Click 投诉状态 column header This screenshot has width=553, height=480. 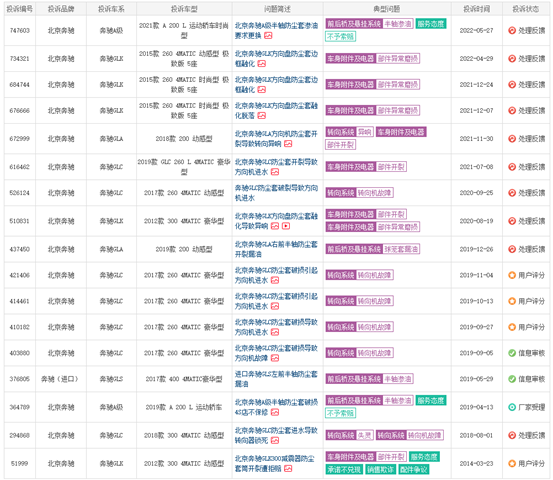click(x=525, y=9)
